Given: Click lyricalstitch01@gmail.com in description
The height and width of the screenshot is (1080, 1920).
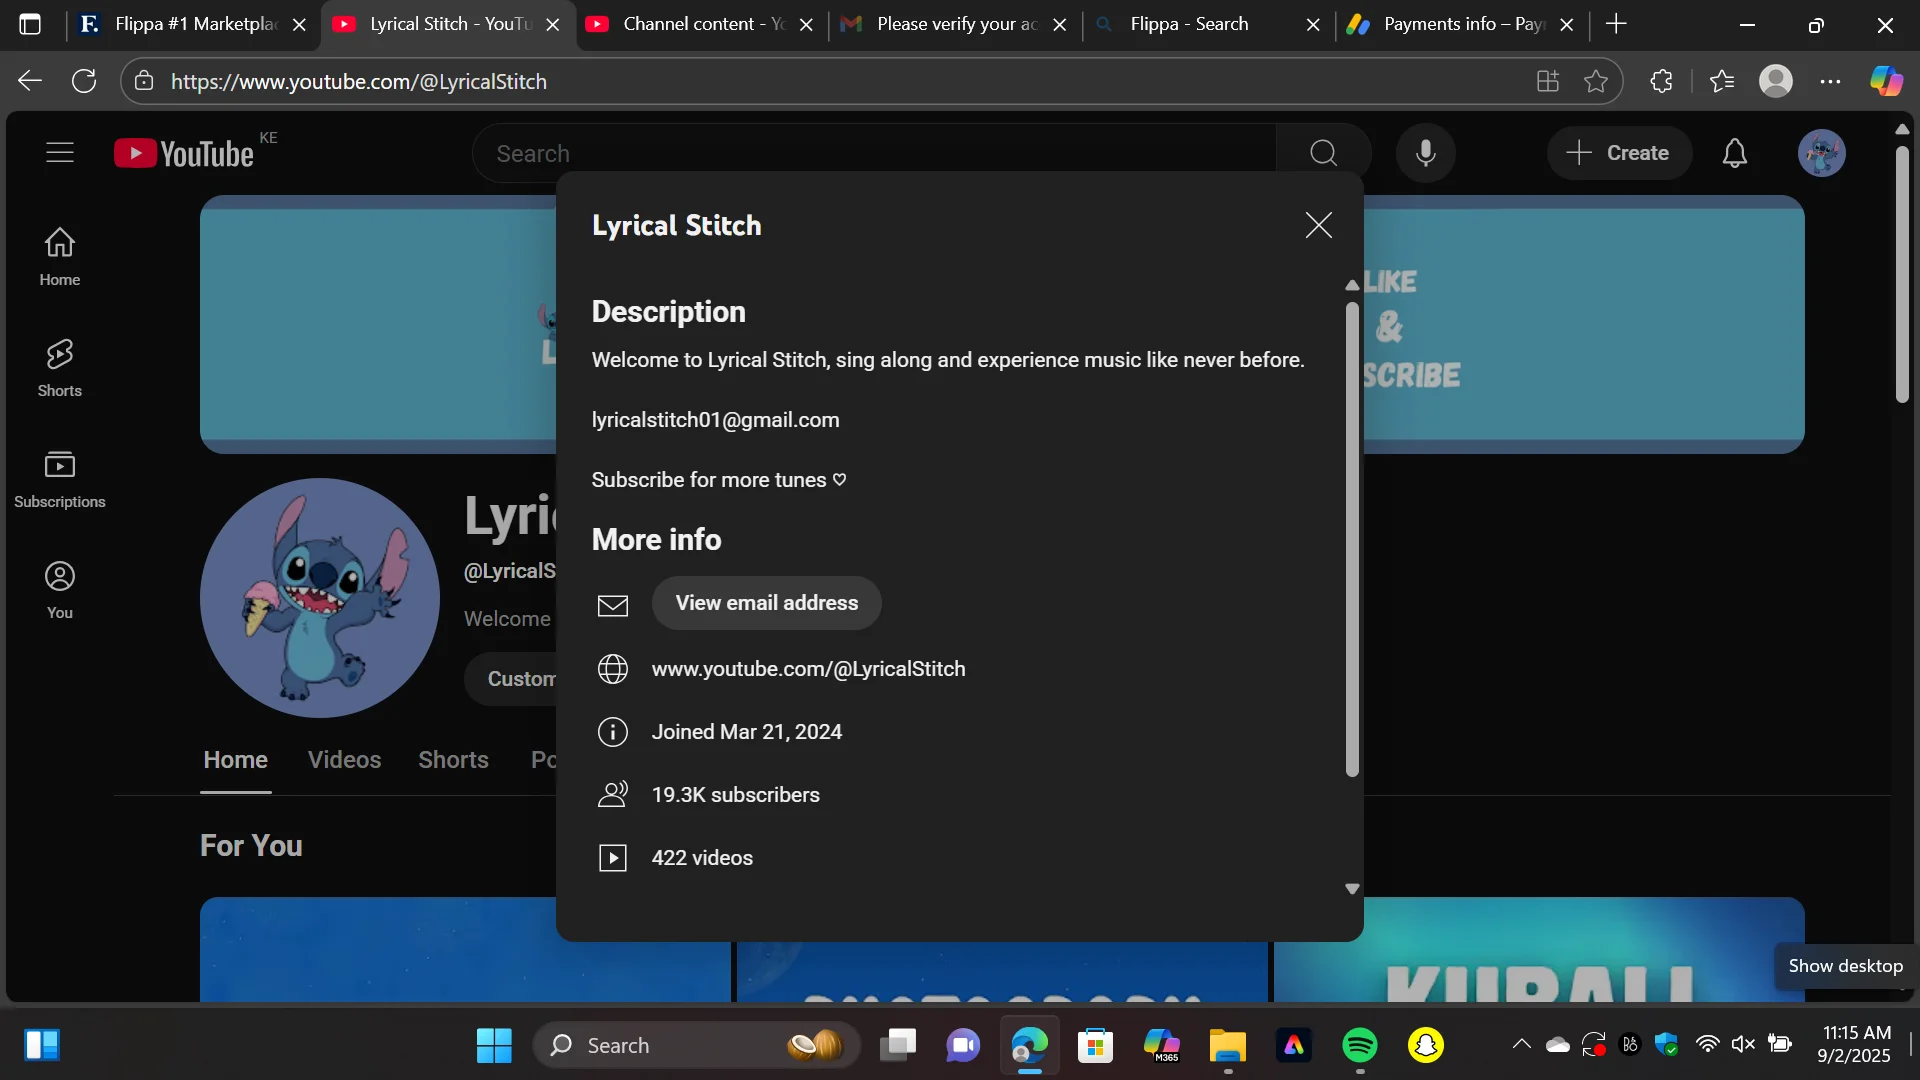Looking at the screenshot, I should (x=715, y=420).
